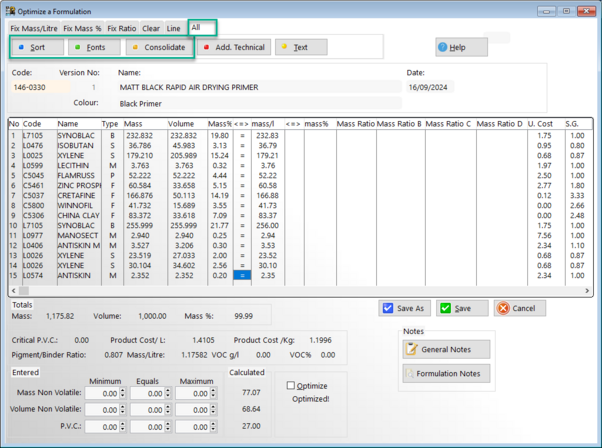
Task: Select the Fix Mass/Litre menu item
Action: 34,28
